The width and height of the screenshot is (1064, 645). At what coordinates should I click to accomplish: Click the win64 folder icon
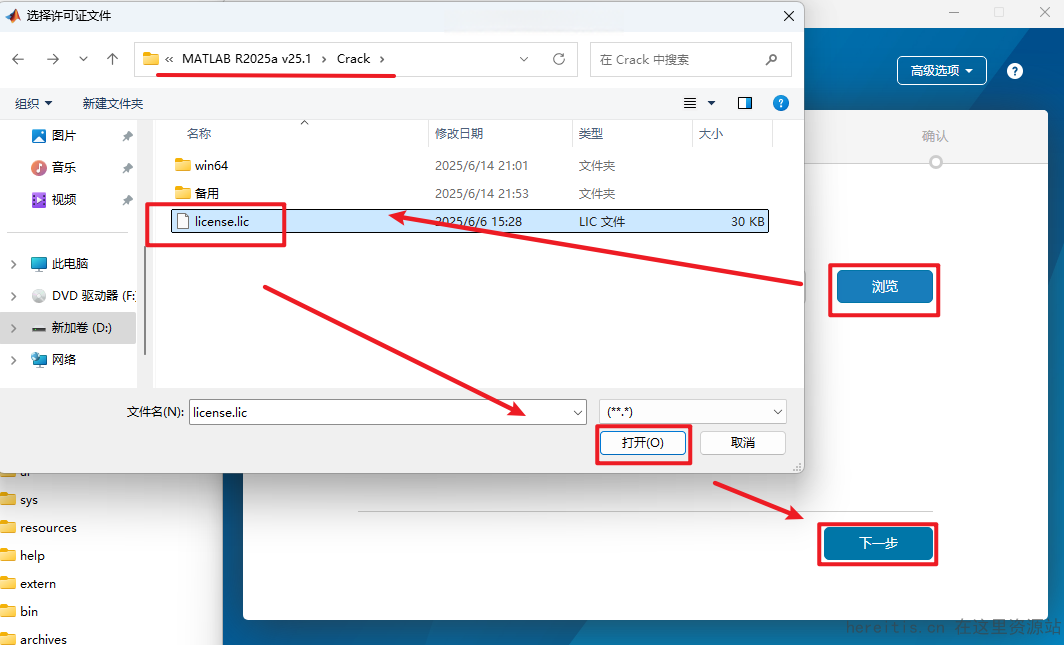click(183, 165)
